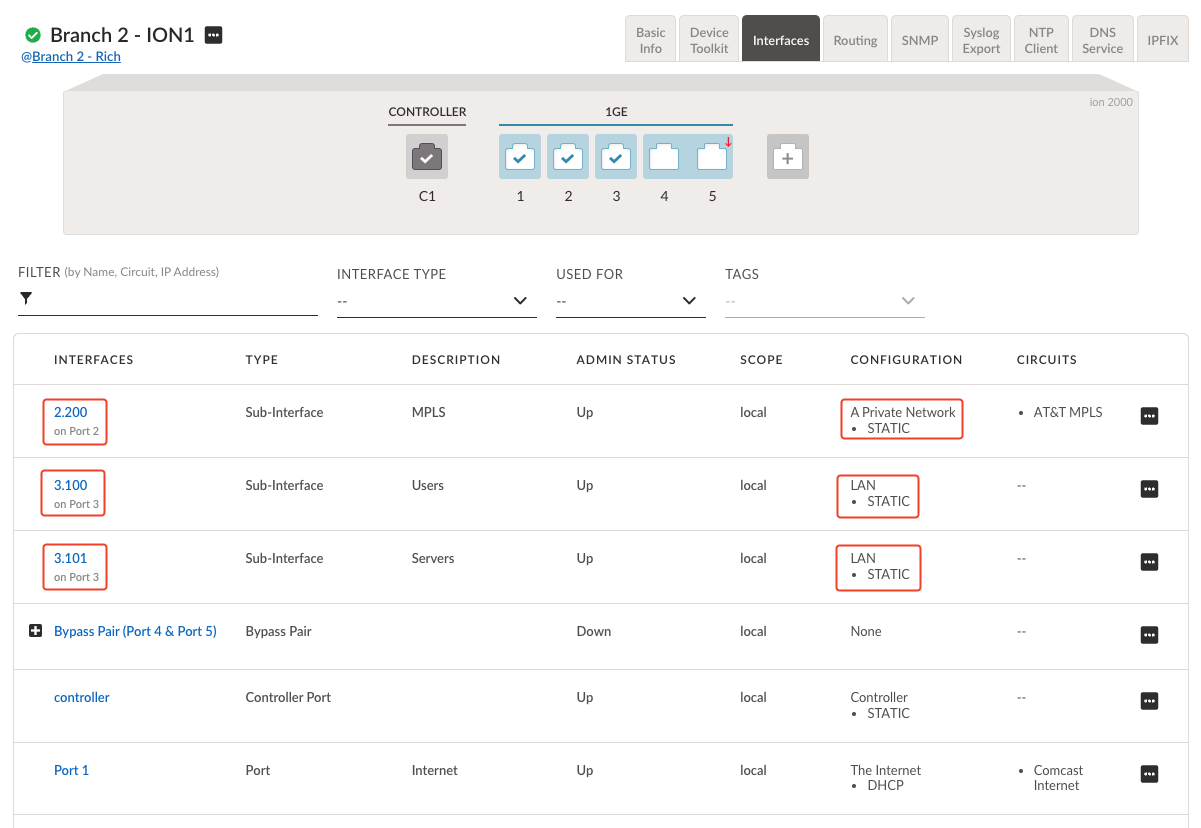Switch to the Routing tab
The width and height of the screenshot is (1201, 828).
855,40
